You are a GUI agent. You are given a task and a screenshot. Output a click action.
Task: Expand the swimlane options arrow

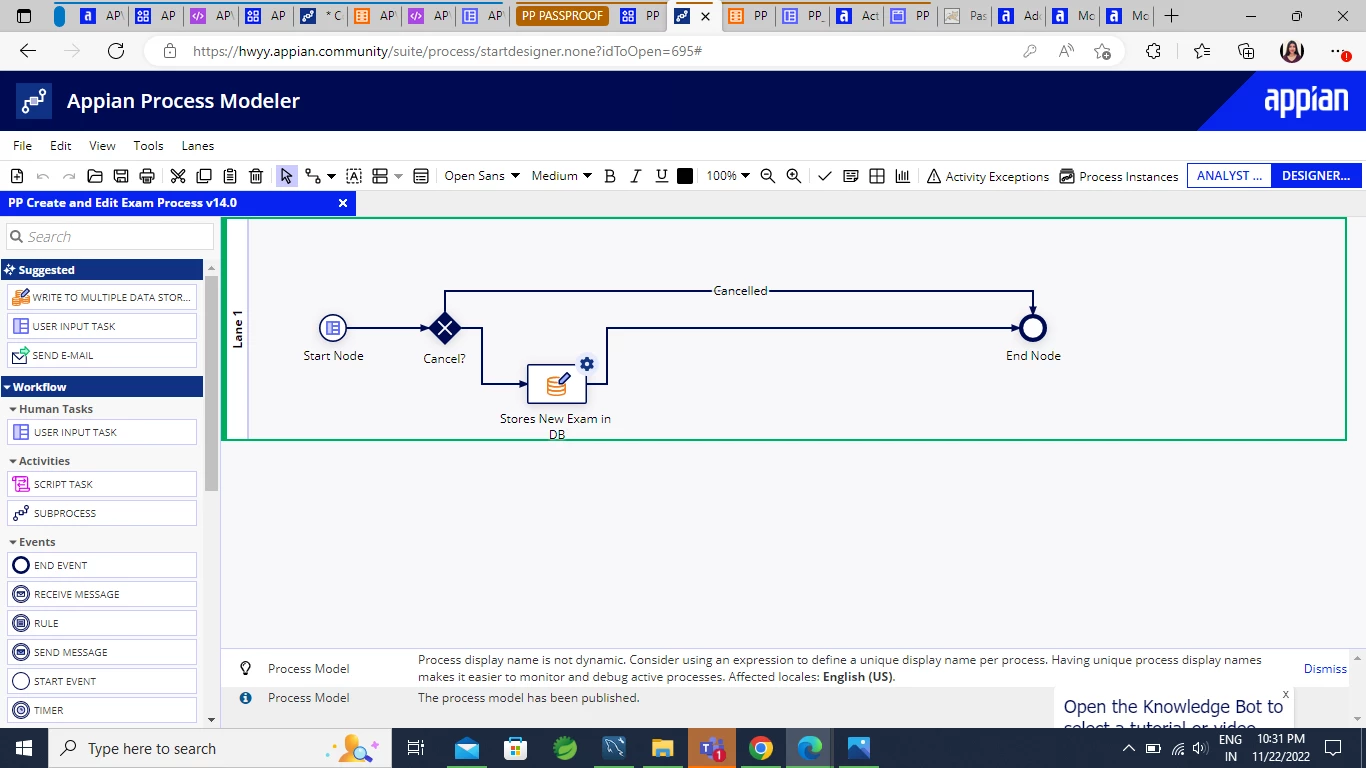coord(398,176)
